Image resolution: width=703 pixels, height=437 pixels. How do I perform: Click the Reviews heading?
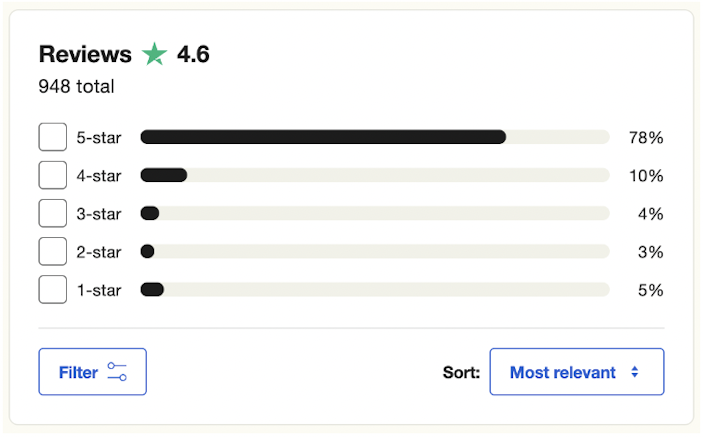(85, 54)
